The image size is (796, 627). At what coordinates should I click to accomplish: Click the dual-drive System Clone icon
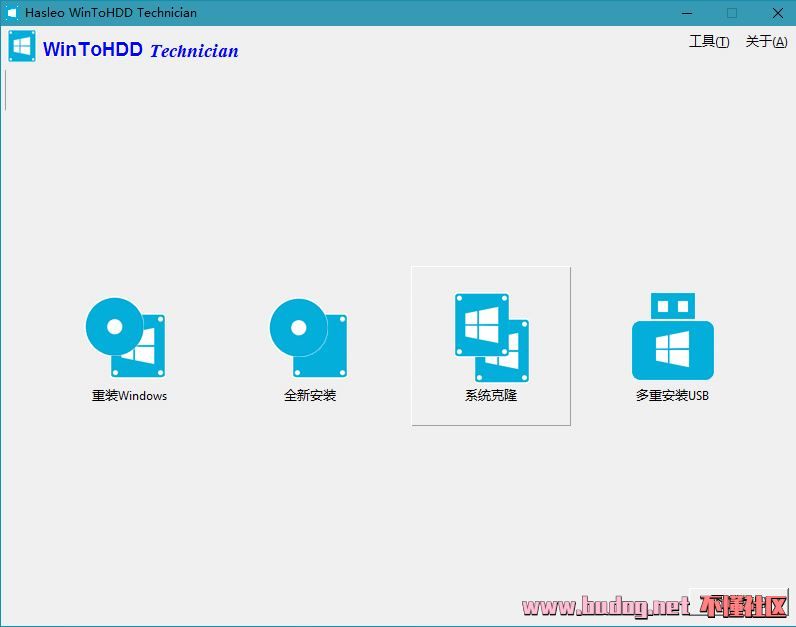[492, 338]
